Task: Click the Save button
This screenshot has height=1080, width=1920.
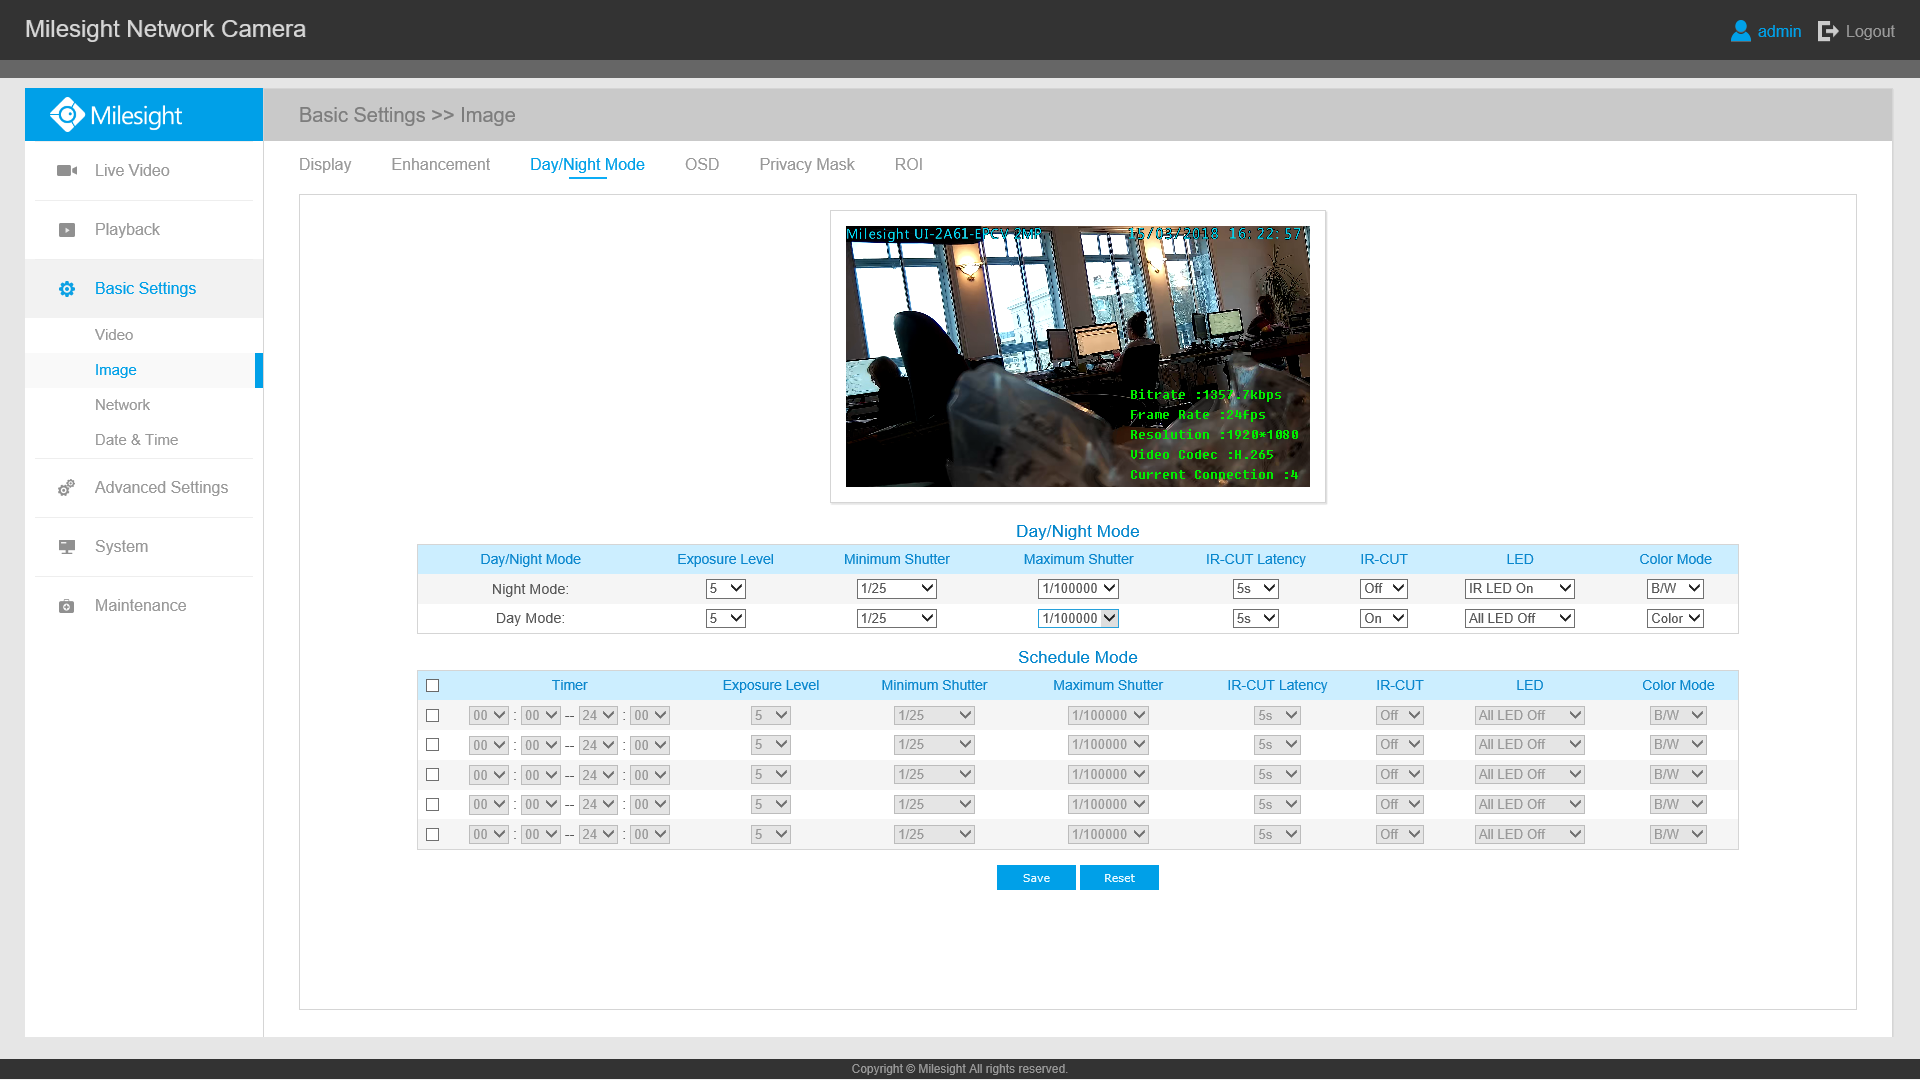Action: tap(1036, 878)
